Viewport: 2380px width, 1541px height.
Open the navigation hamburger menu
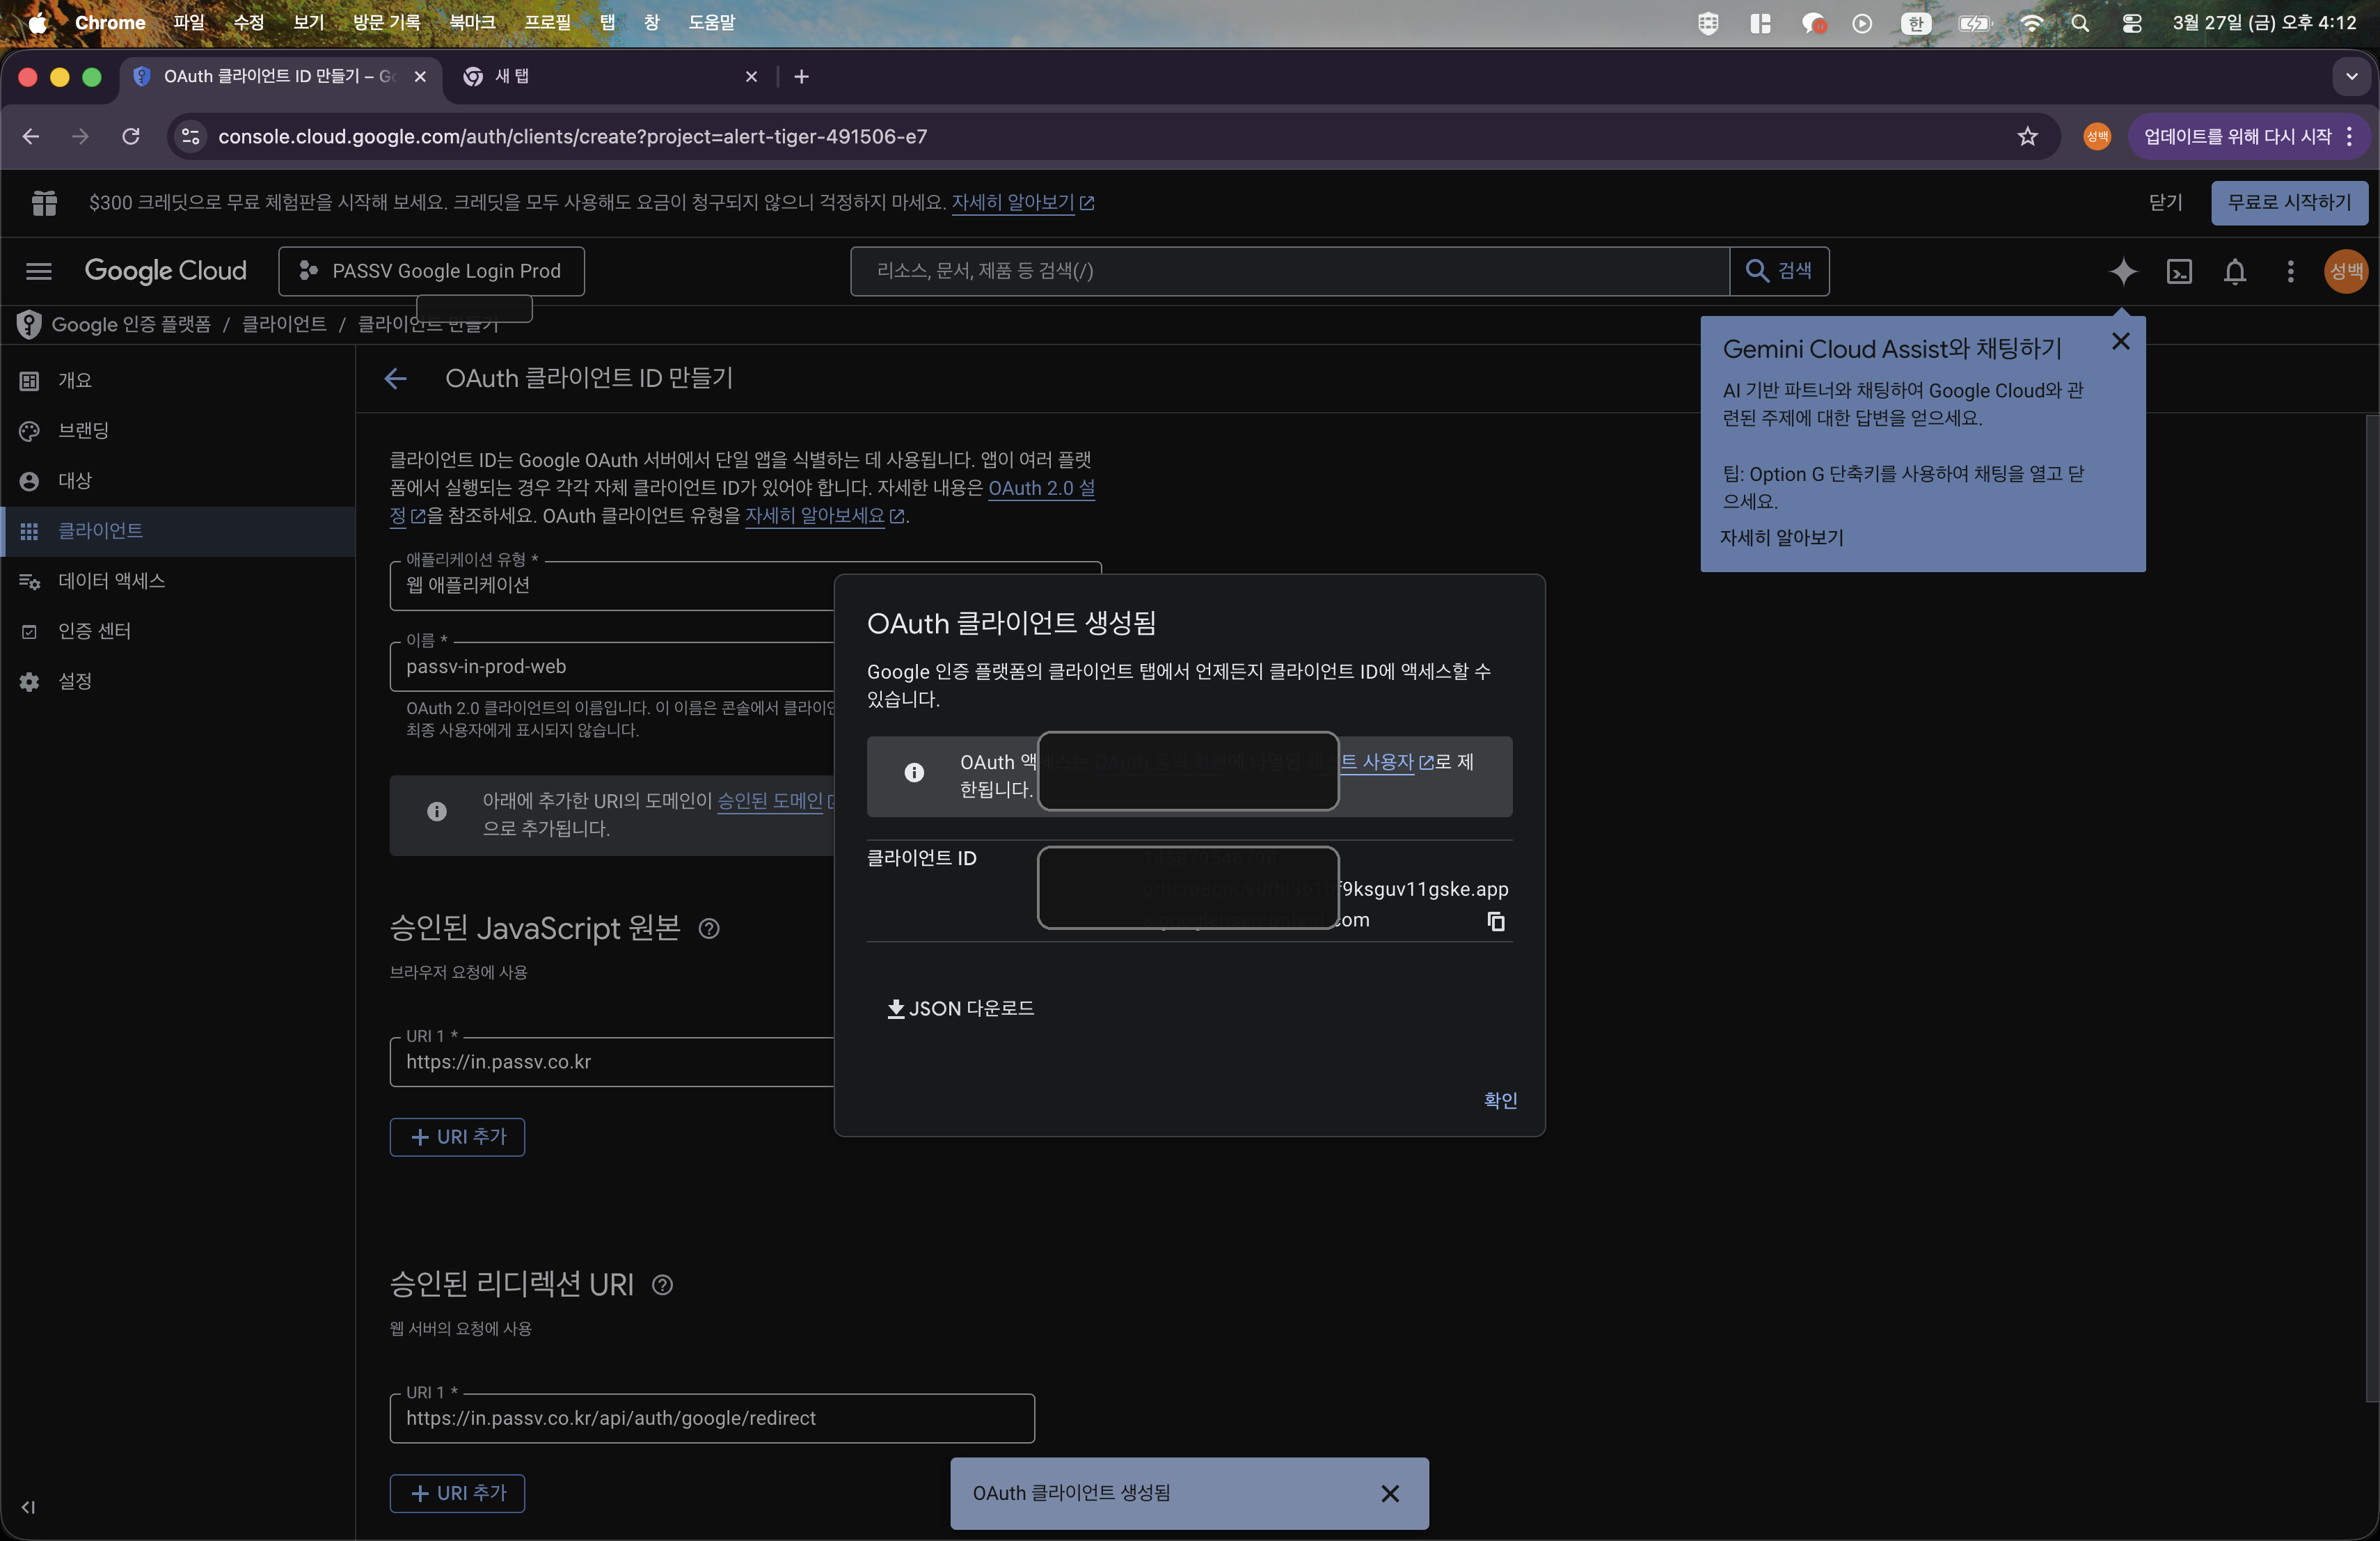pyautogui.click(x=38, y=271)
